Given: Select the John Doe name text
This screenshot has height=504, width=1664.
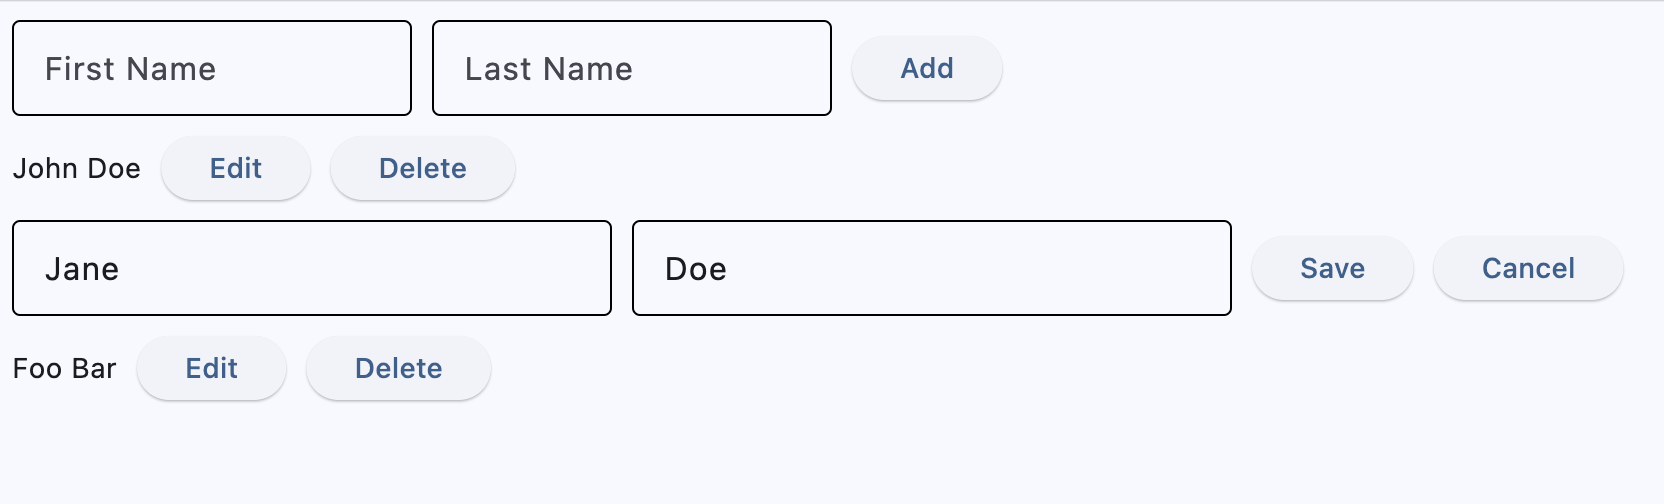Looking at the screenshot, I should [x=77, y=168].
